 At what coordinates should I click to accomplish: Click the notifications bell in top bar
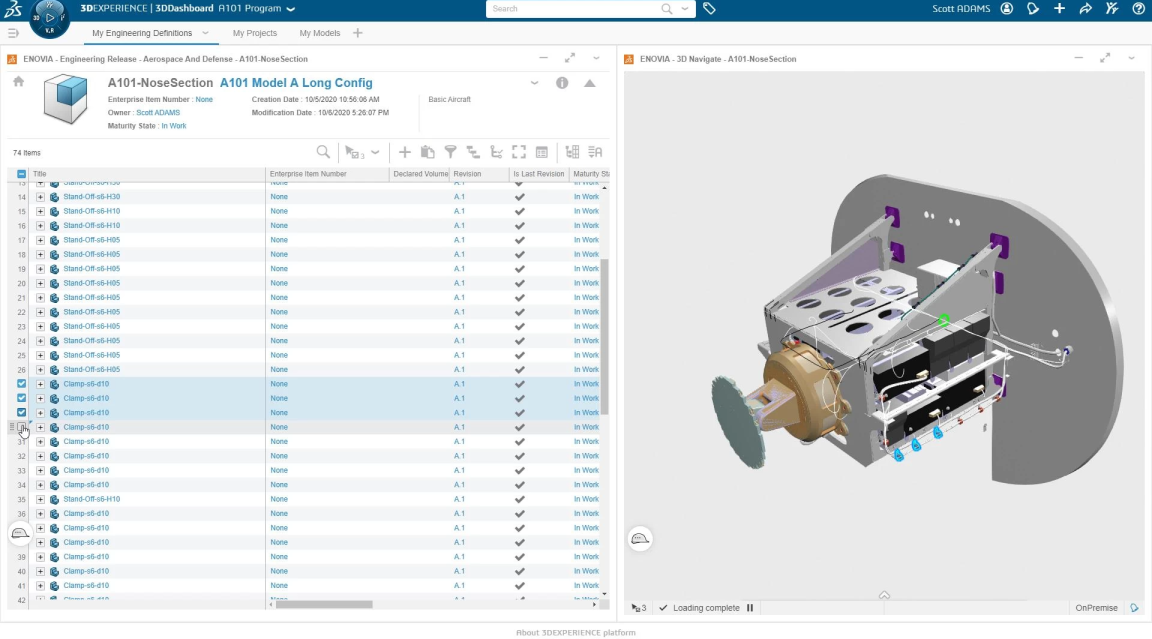pos(1033,9)
